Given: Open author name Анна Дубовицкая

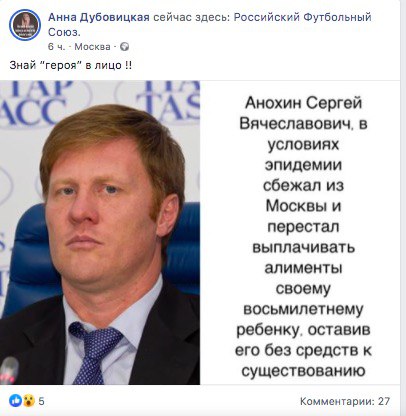Looking at the screenshot, I should [99, 17].
